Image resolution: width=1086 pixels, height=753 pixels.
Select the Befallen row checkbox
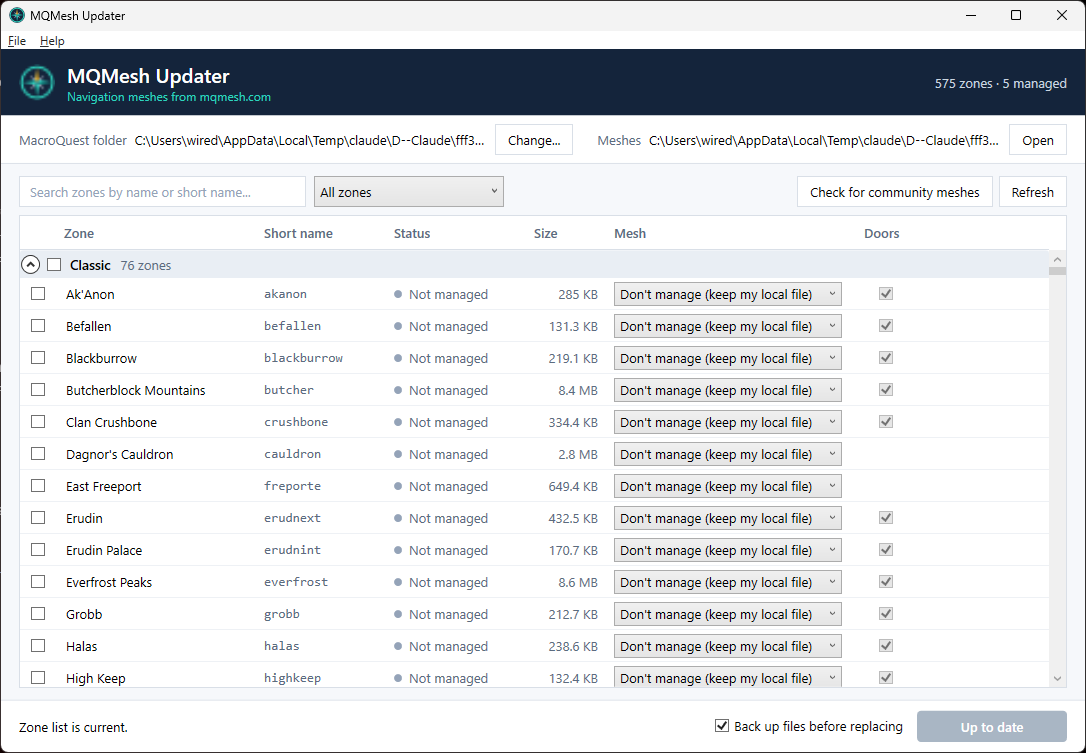pos(38,326)
